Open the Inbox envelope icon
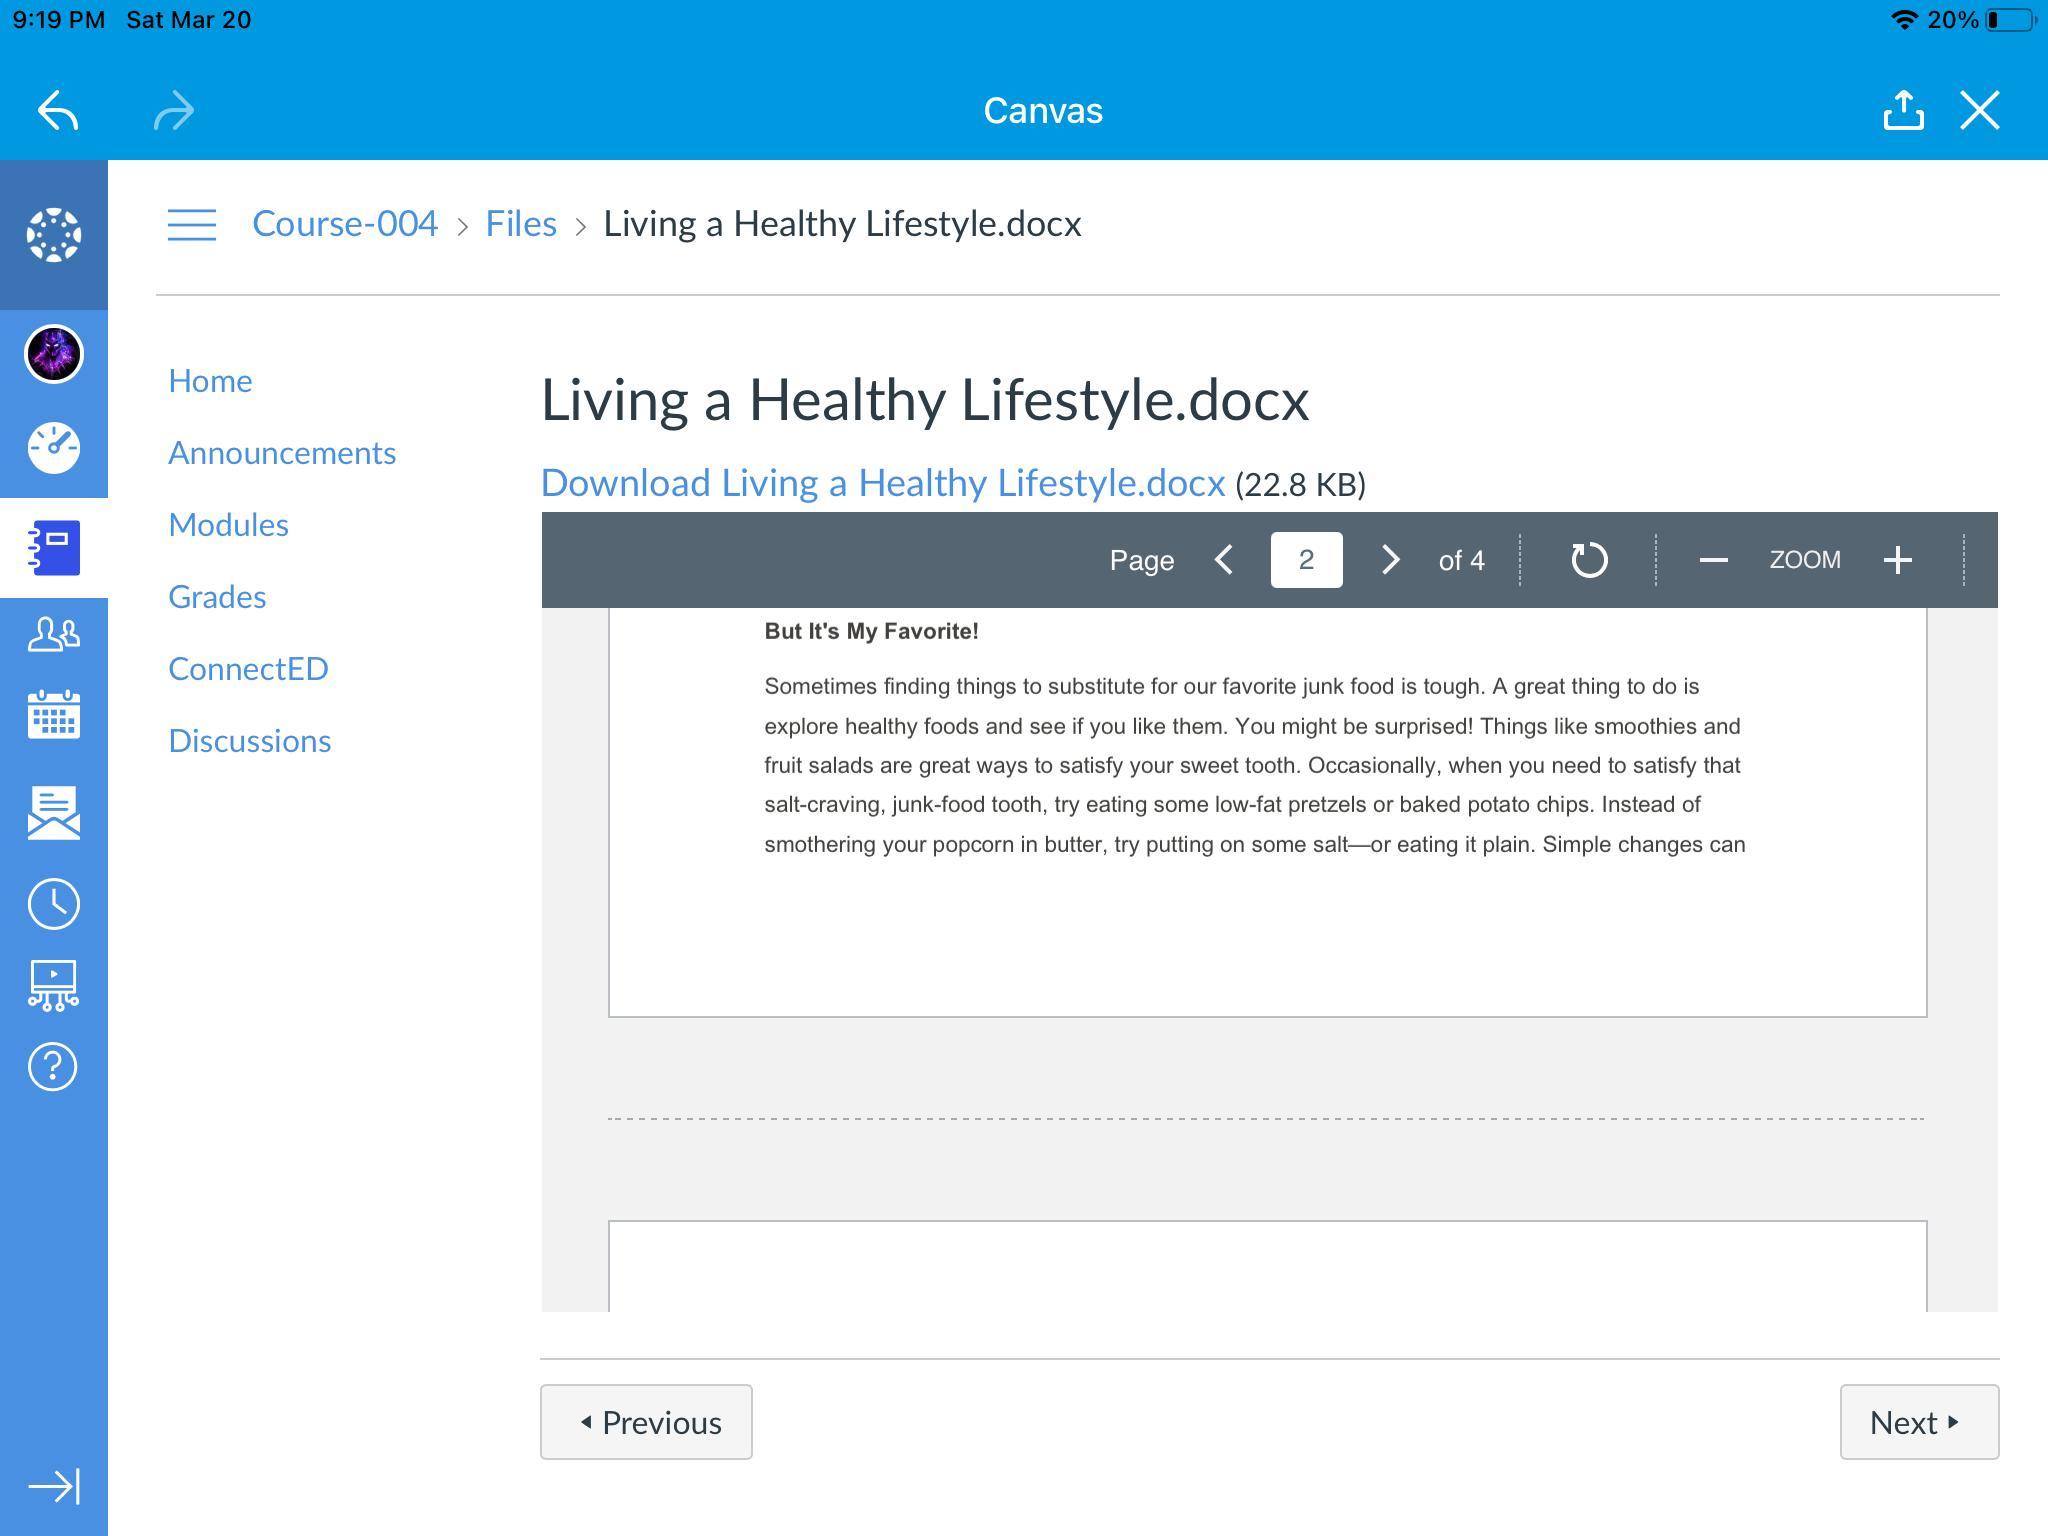Viewport: 2048px width, 1536px height. (54, 812)
